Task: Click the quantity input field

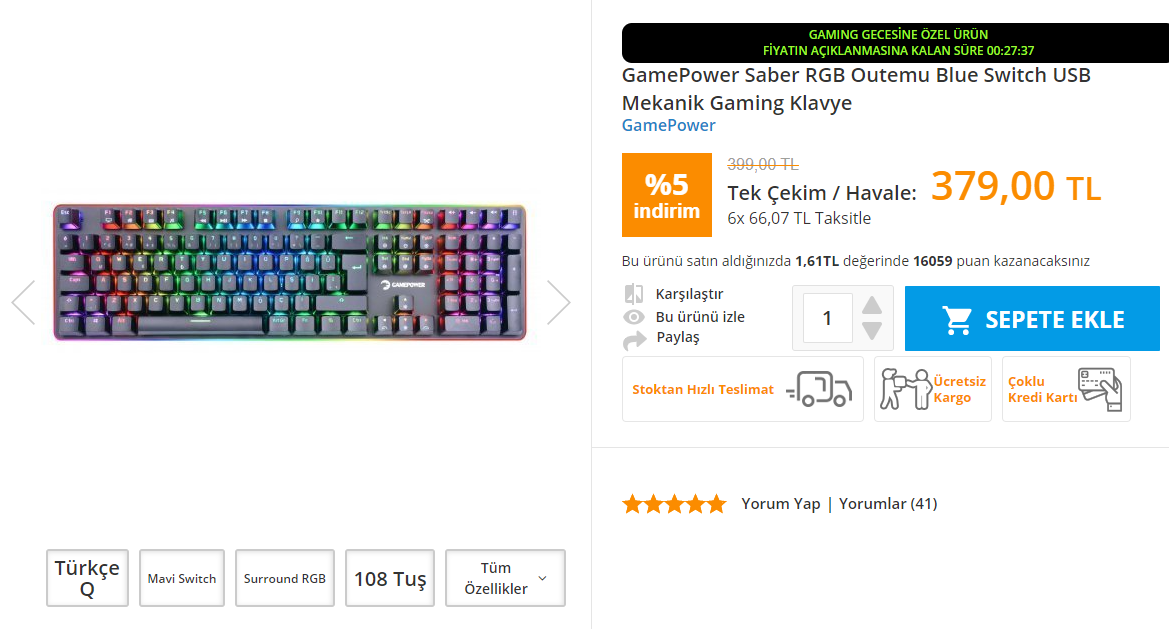Action: tap(827, 318)
